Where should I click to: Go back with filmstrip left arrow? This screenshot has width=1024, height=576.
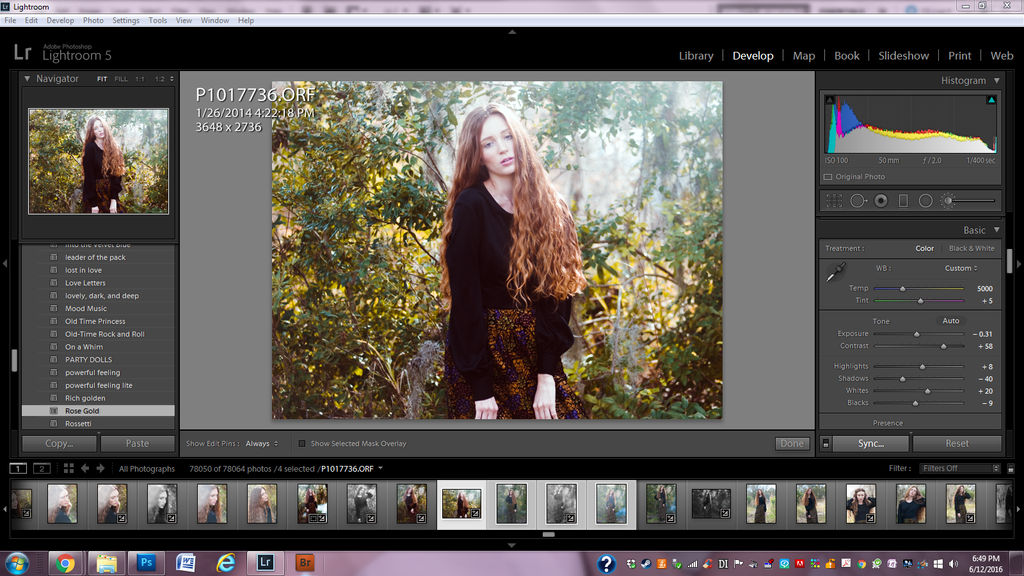click(x=85, y=468)
